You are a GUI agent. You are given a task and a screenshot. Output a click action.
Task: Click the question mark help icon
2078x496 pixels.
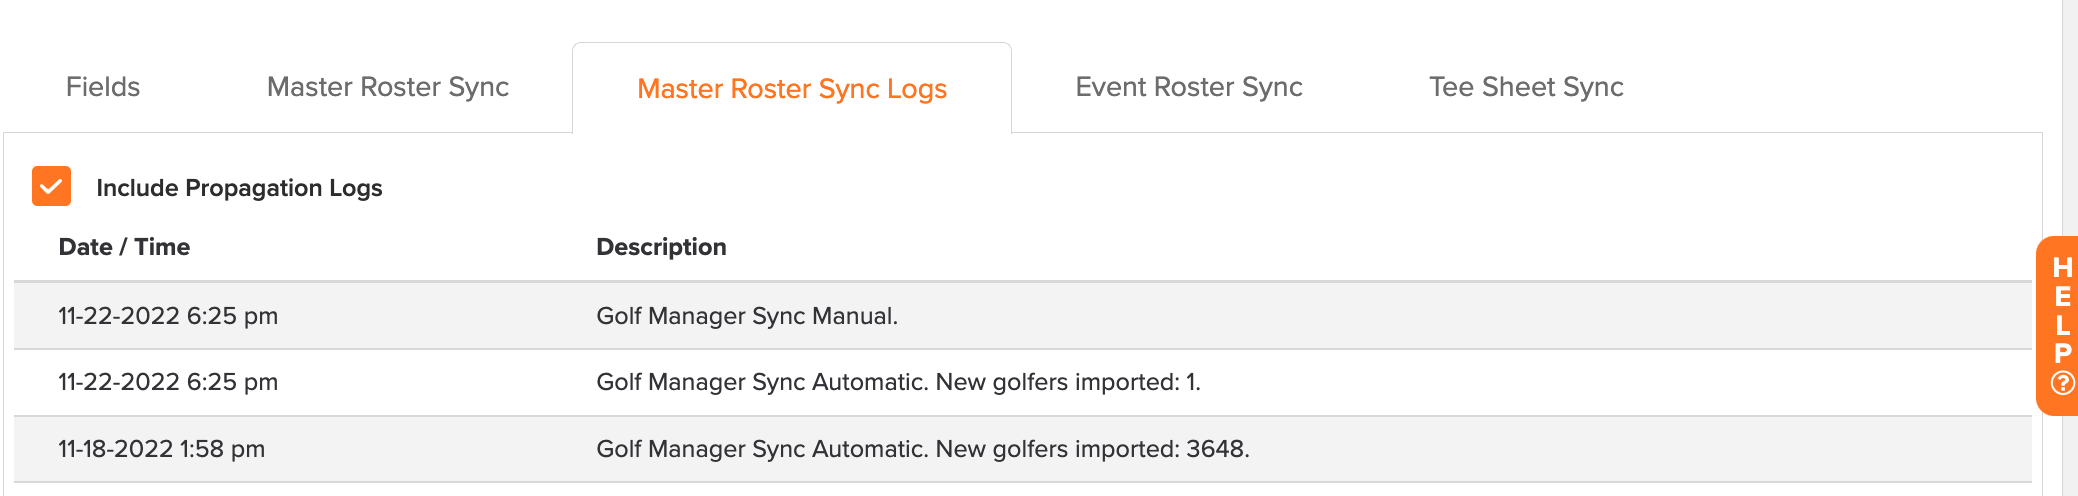tap(2062, 383)
